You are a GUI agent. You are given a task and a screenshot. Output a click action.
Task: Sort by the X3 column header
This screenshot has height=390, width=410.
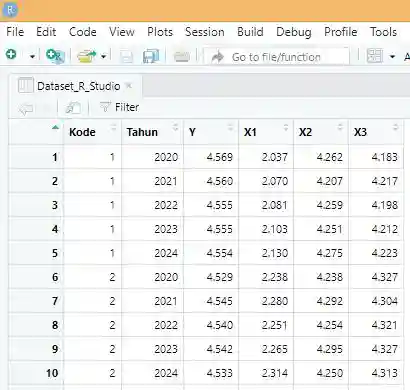click(376, 132)
